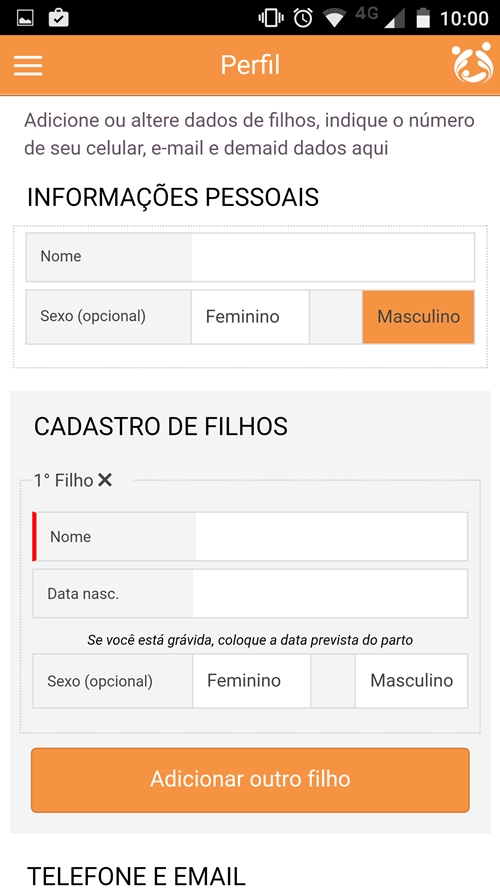
Task: Choose Masculino for 1° Filho
Action: pos(412,680)
